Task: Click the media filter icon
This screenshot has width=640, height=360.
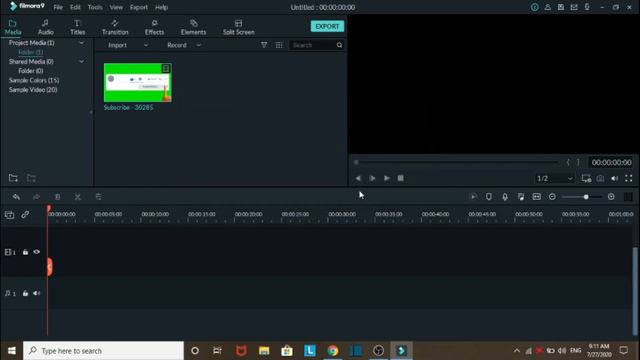Action: [x=264, y=45]
